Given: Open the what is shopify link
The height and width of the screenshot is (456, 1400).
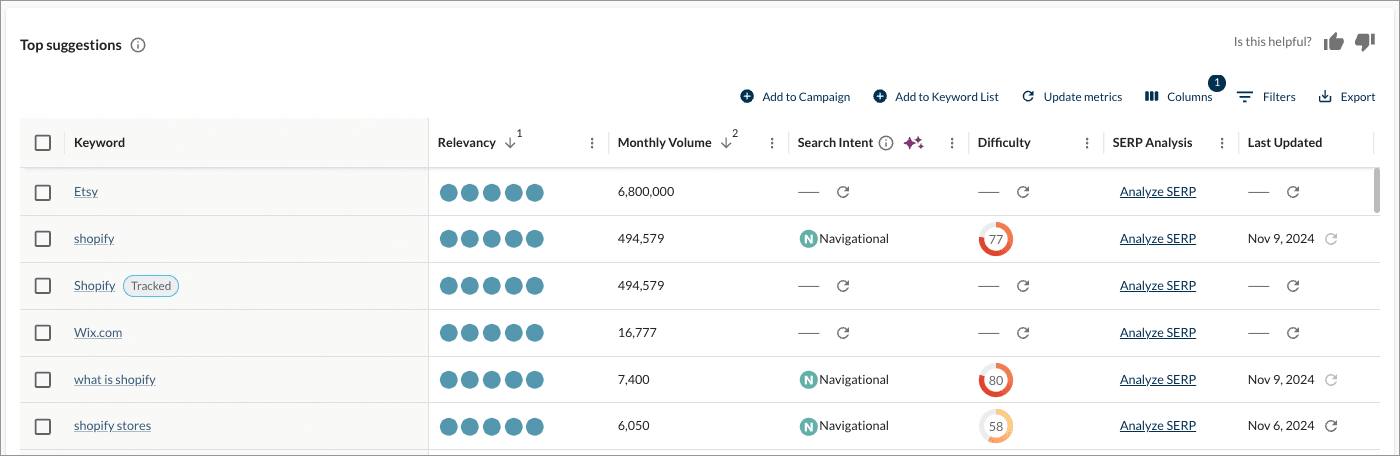Looking at the screenshot, I should point(115,380).
